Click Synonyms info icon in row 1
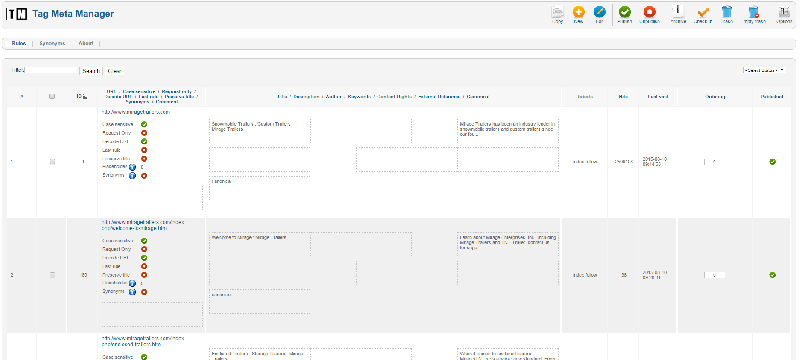Viewport: 800px width, 360px height. (x=132, y=175)
